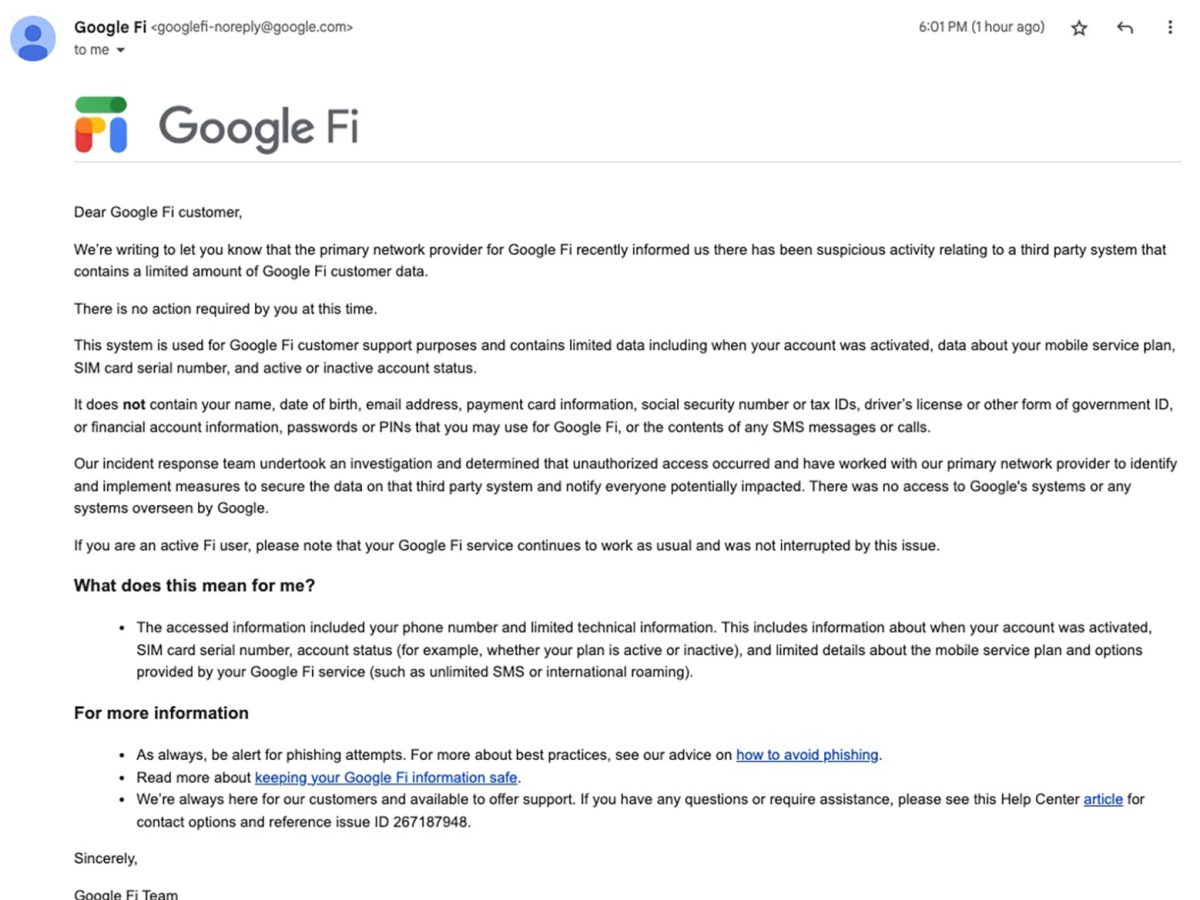Click the colorful Google Fi logo icon
The height and width of the screenshot is (900, 1200).
[x=101, y=125]
